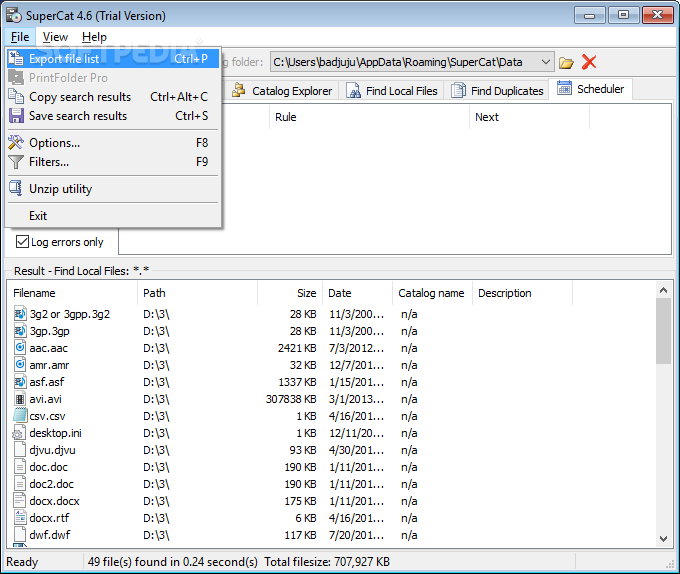The image size is (680, 574).
Task: Open the Help menu
Action: click(94, 37)
